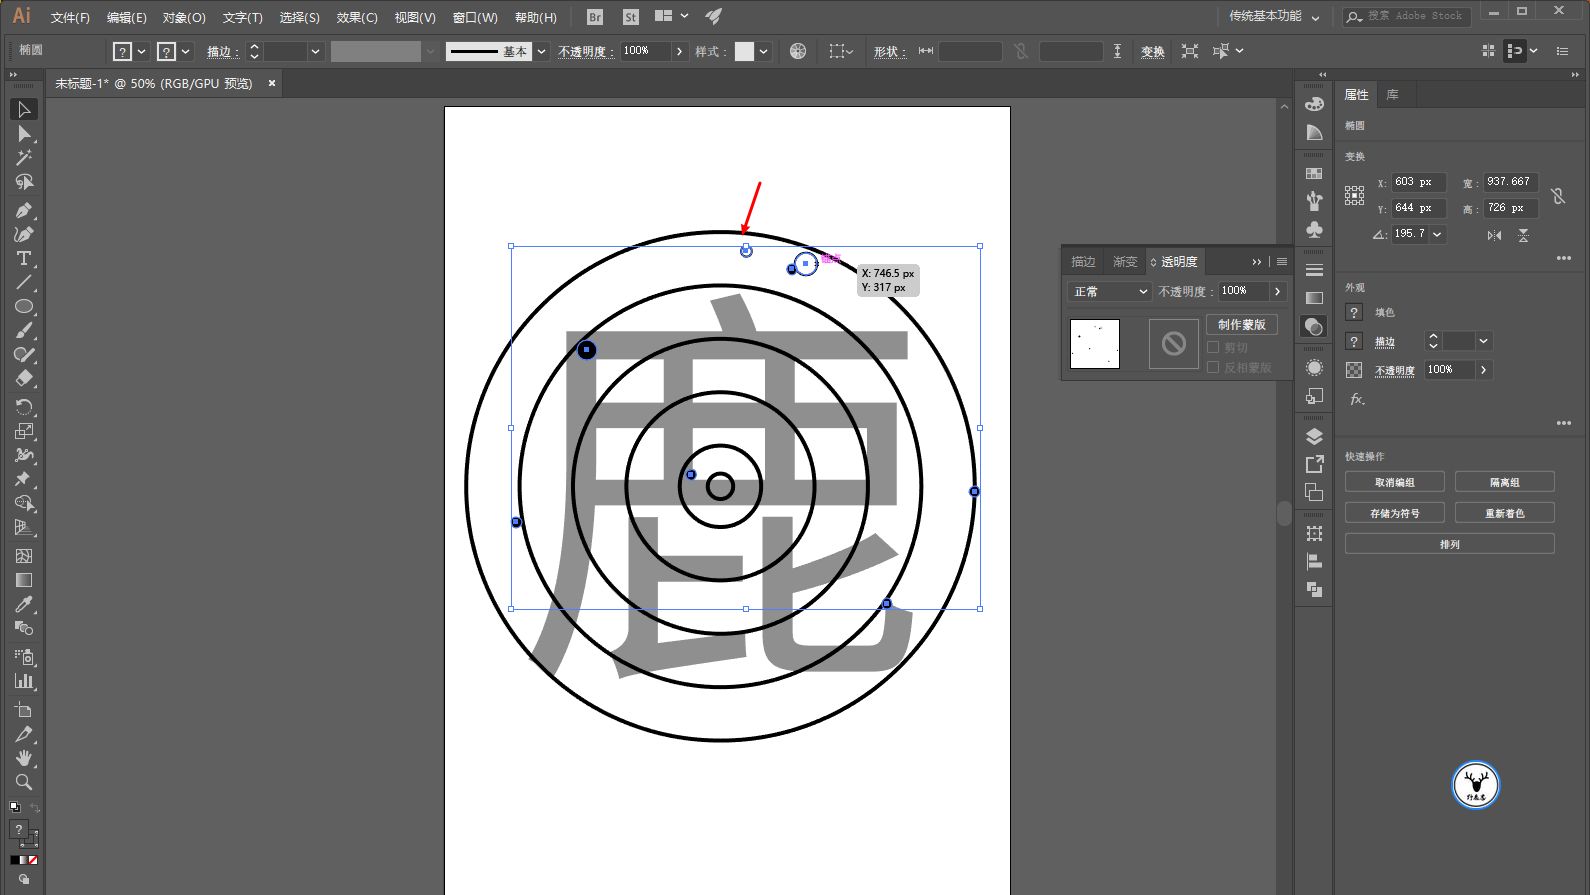Click the Make Mask button
The height and width of the screenshot is (895, 1590).
(1241, 324)
